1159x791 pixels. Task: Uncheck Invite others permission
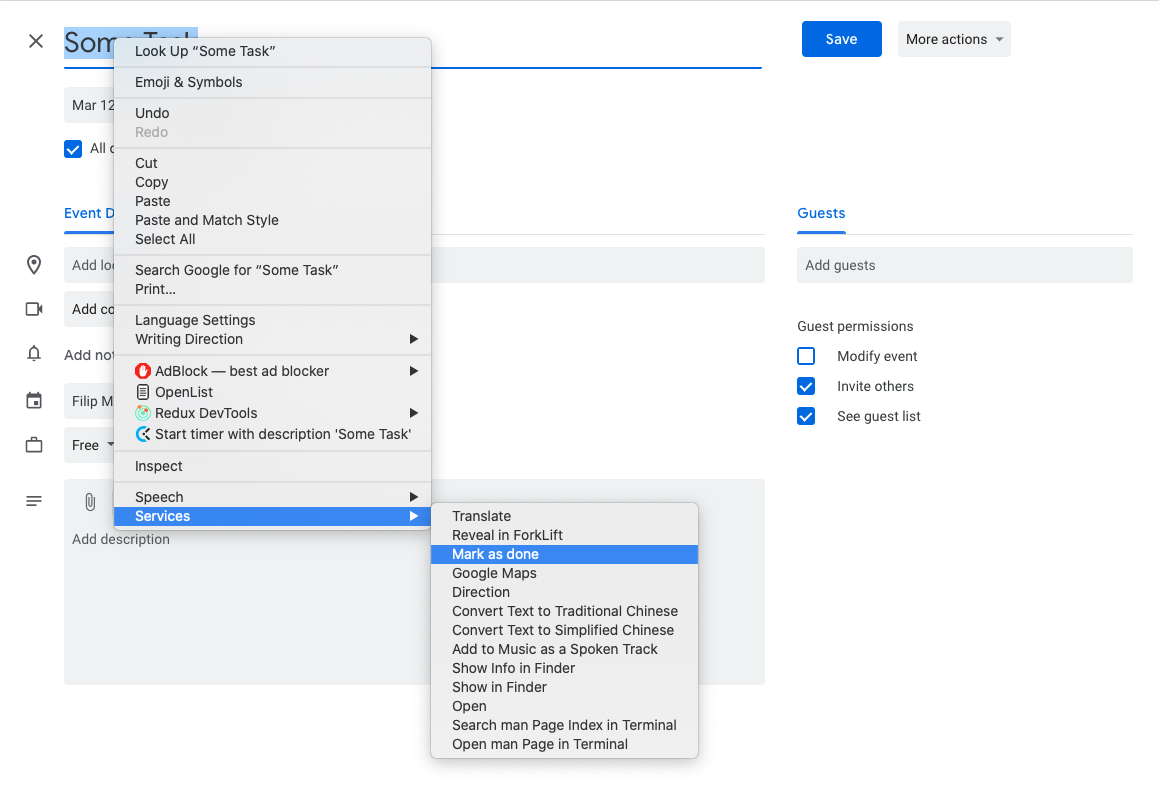point(806,386)
